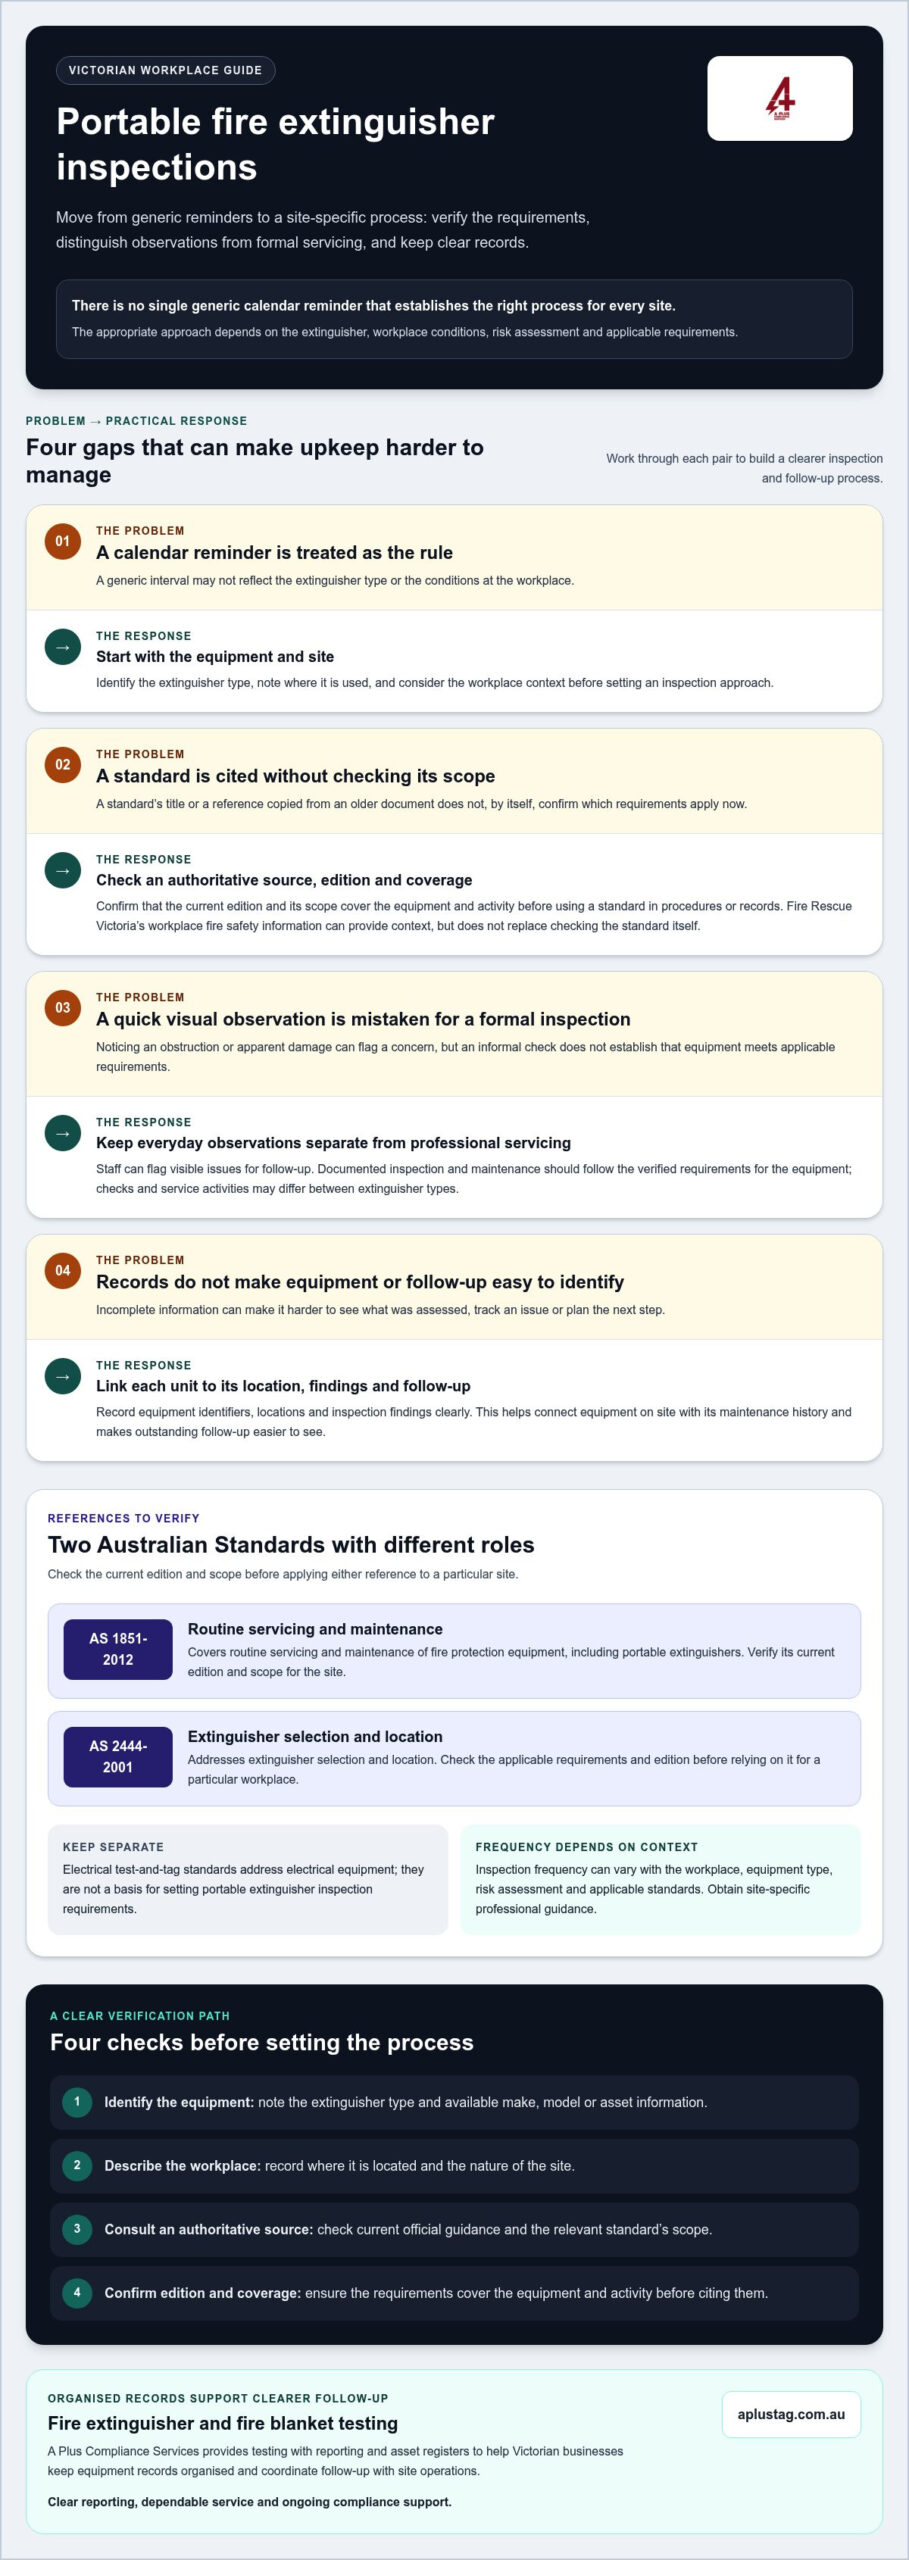
Task: Click the 'Frequency depends on context' card
Action: tap(660, 1879)
